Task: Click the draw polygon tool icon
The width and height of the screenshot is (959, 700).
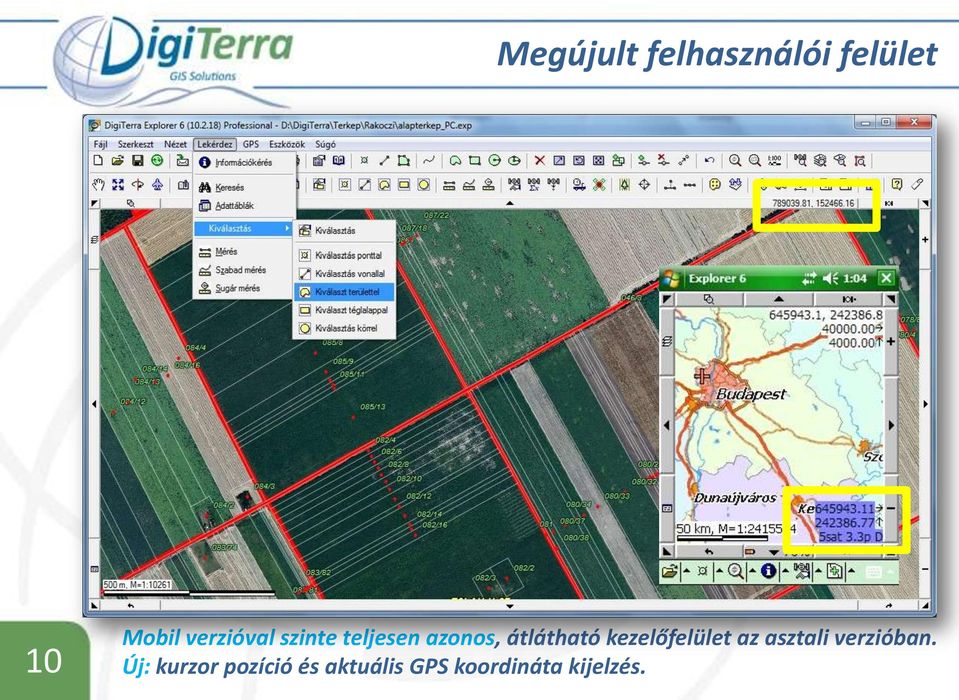Action: coord(404,161)
